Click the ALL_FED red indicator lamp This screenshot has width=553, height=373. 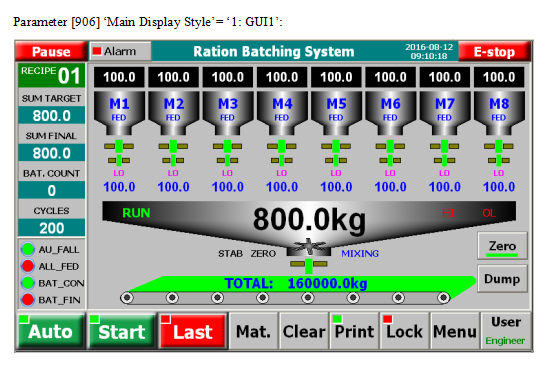pos(28,266)
